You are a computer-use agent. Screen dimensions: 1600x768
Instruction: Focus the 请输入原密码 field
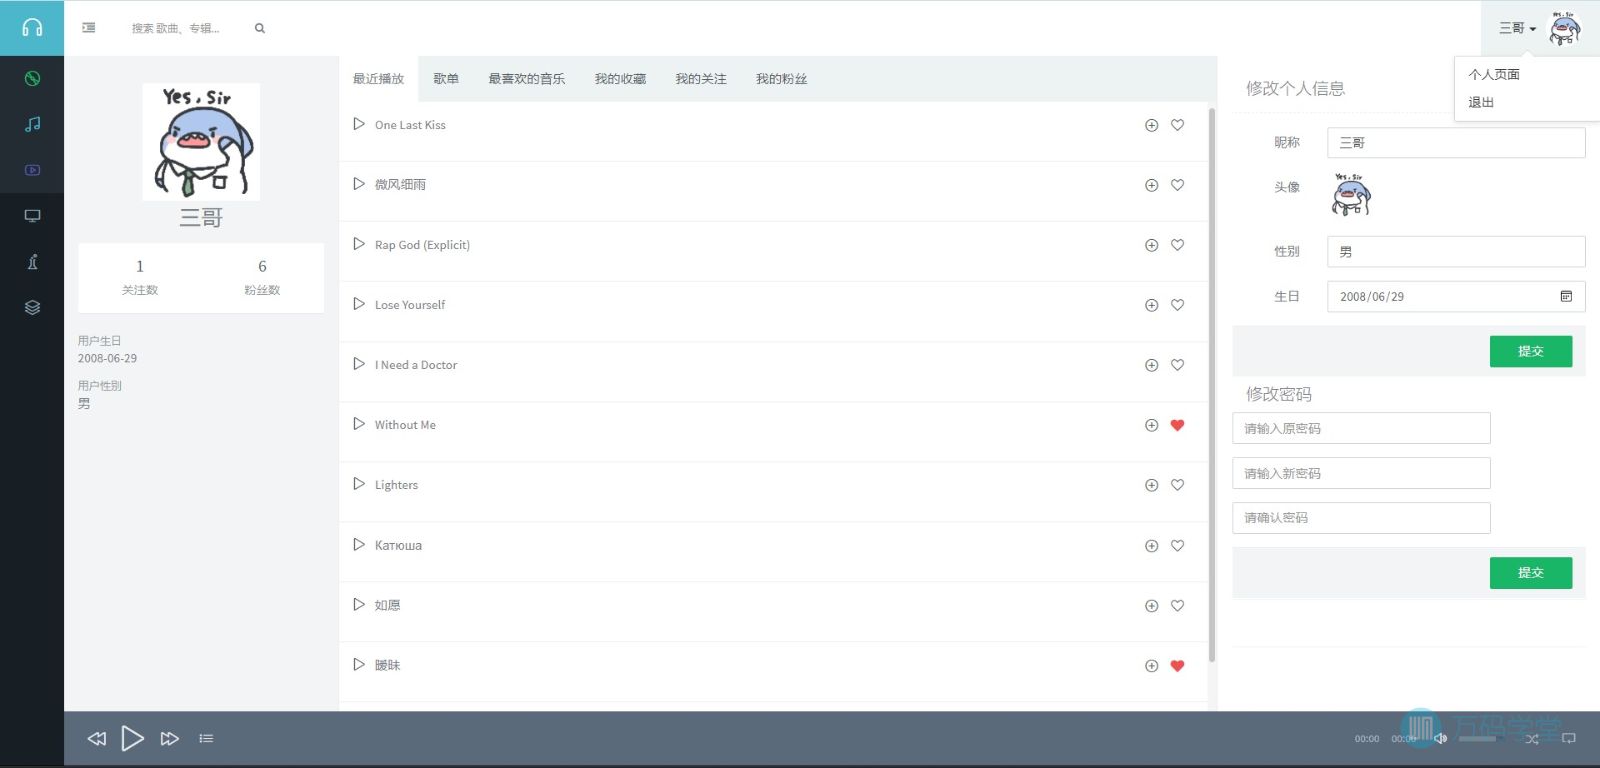coord(1361,428)
